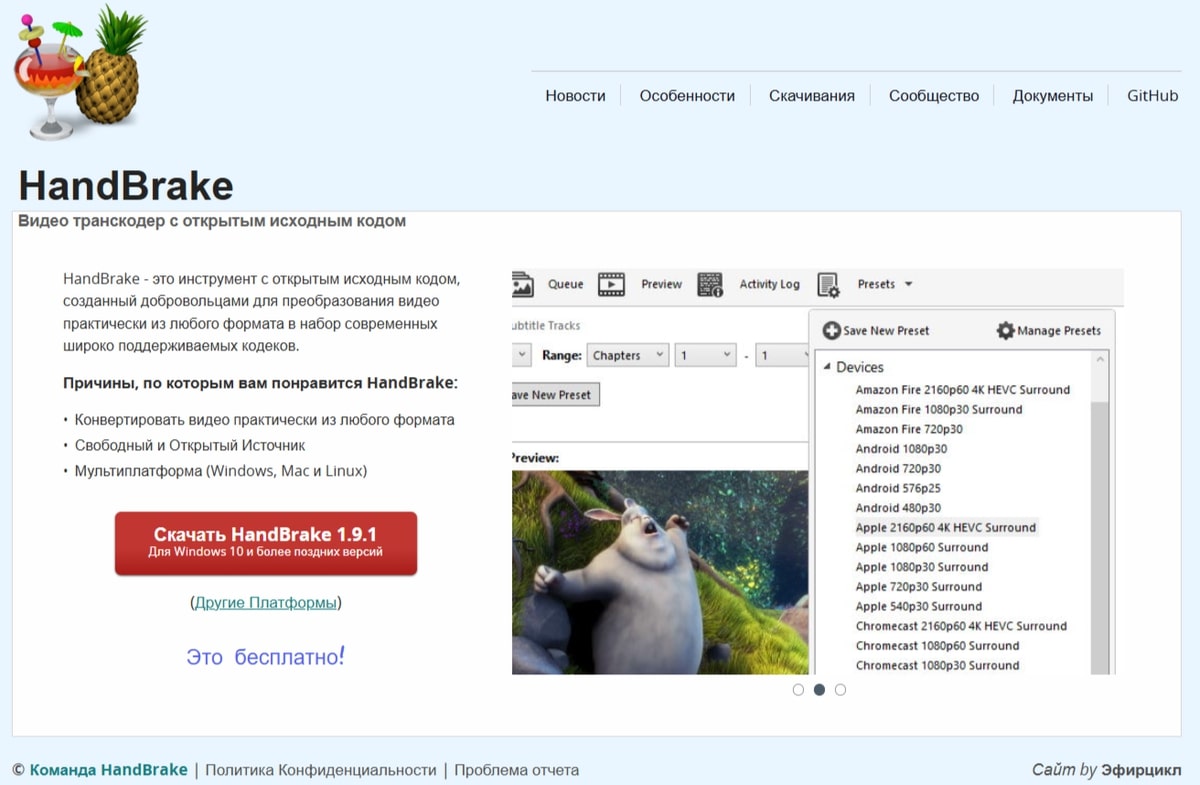This screenshot has height=785, width=1200.
Task: Open the Документы menu item
Action: point(1053,96)
